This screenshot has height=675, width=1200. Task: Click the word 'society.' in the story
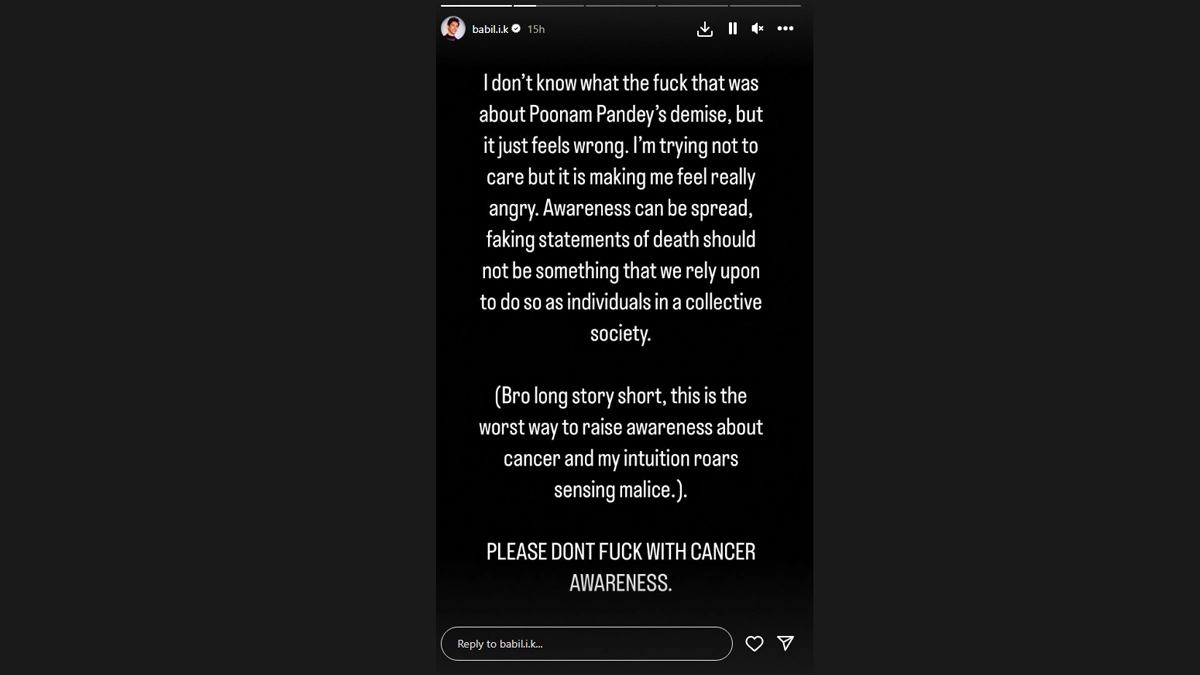[x=620, y=334]
